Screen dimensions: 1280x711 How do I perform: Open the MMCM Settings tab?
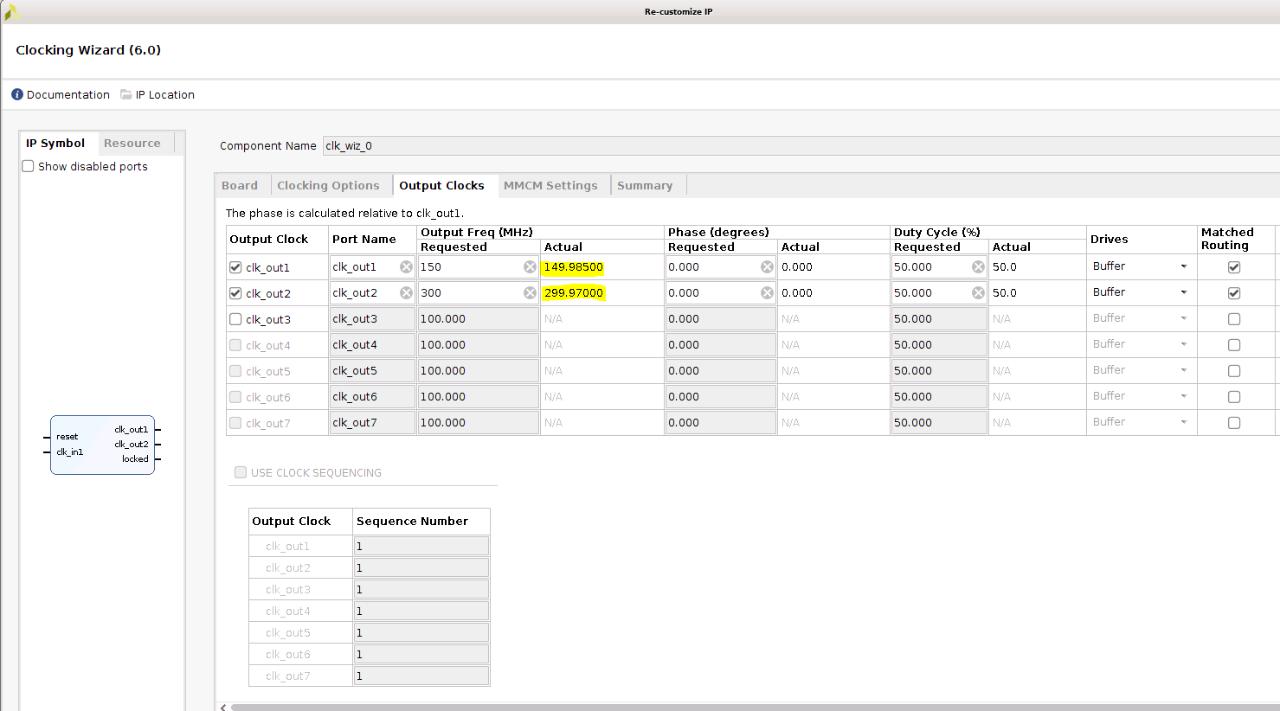tap(550, 185)
